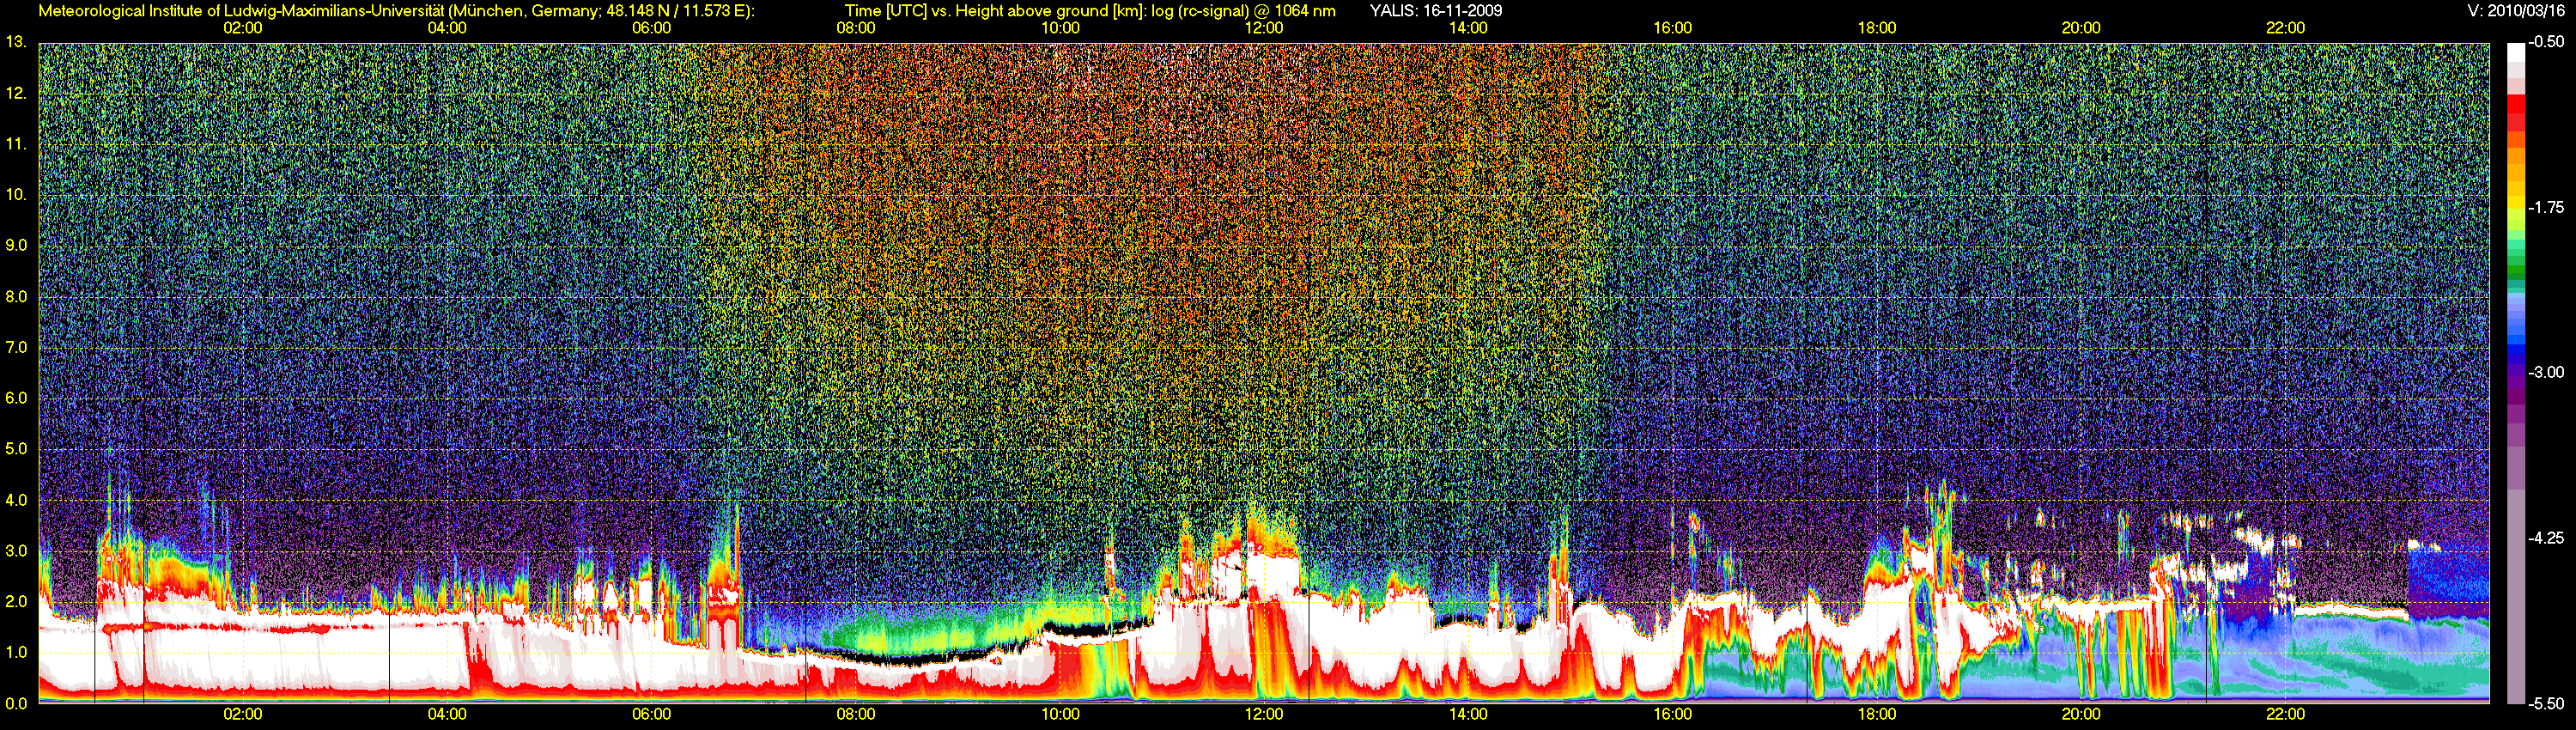Click the 06:00 label on the bottom time axis
Screen dimensions: 2576x730
pos(651,714)
